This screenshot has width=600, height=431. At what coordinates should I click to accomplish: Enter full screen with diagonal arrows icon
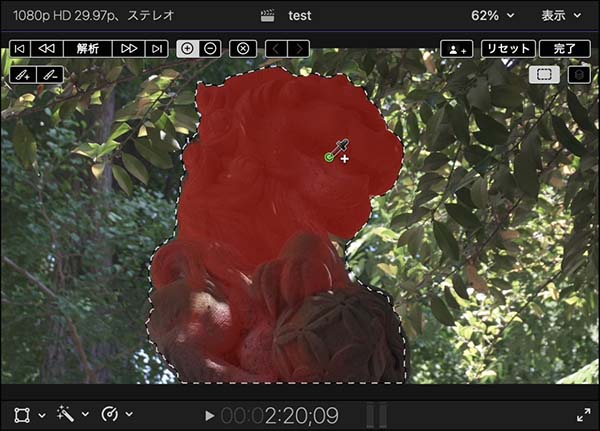tap(584, 415)
